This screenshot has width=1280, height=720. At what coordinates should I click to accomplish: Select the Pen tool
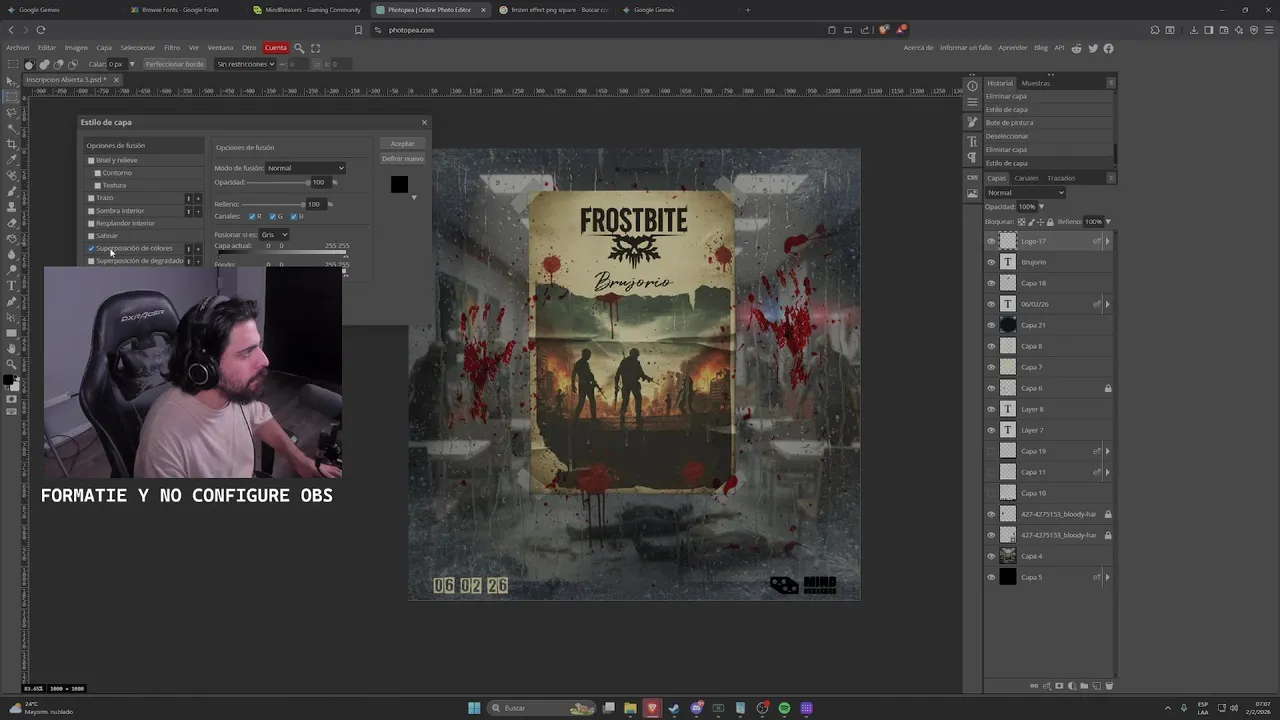[12, 301]
